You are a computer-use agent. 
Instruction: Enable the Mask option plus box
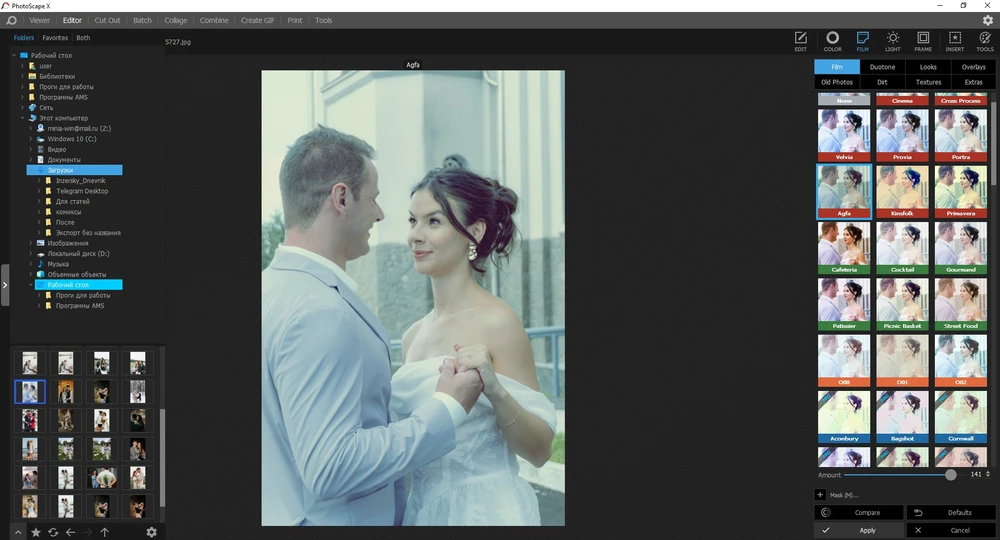(821, 495)
